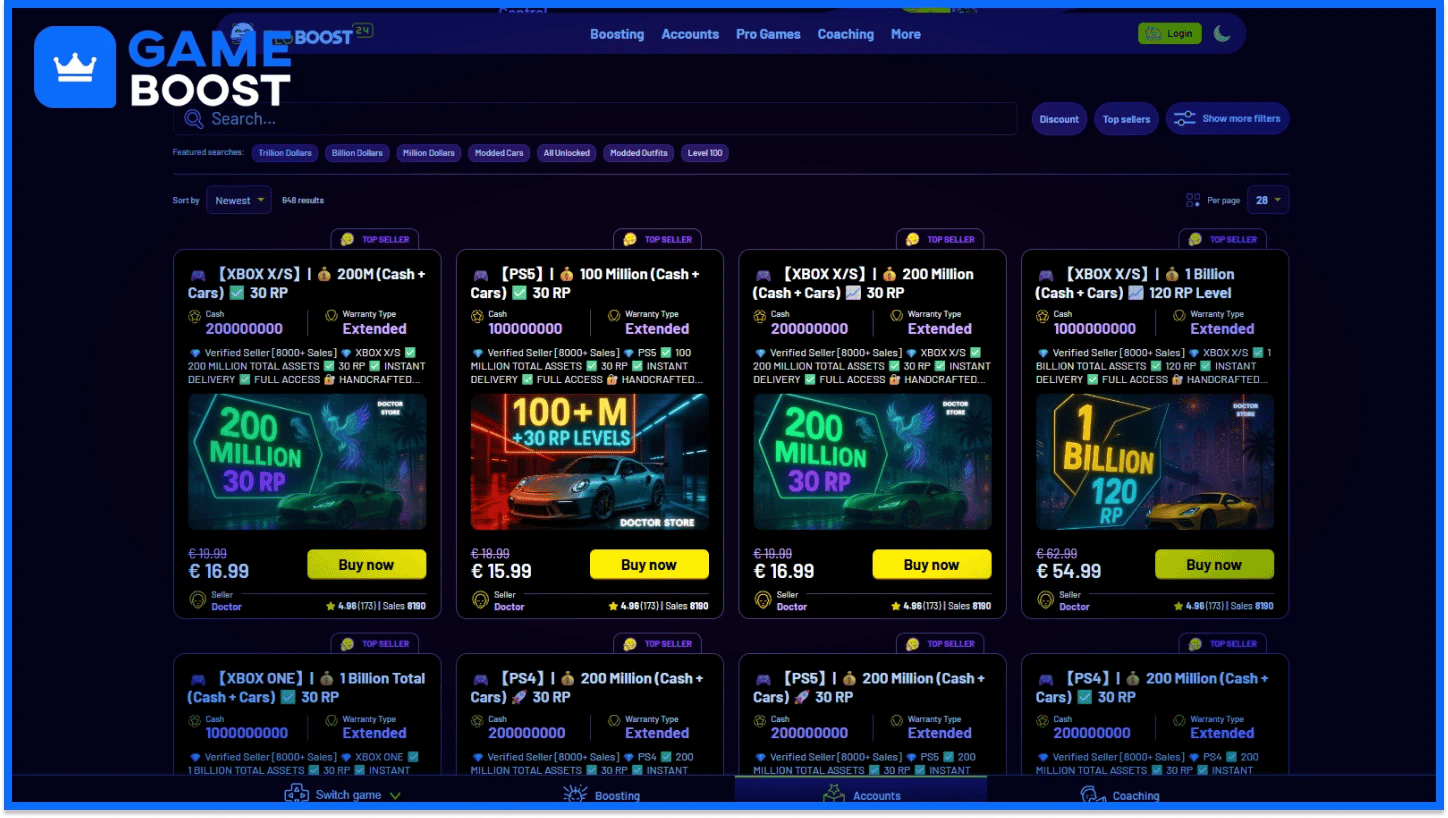
Task: Click the Coaching icon in the bottom bar
Action: coord(1093,795)
